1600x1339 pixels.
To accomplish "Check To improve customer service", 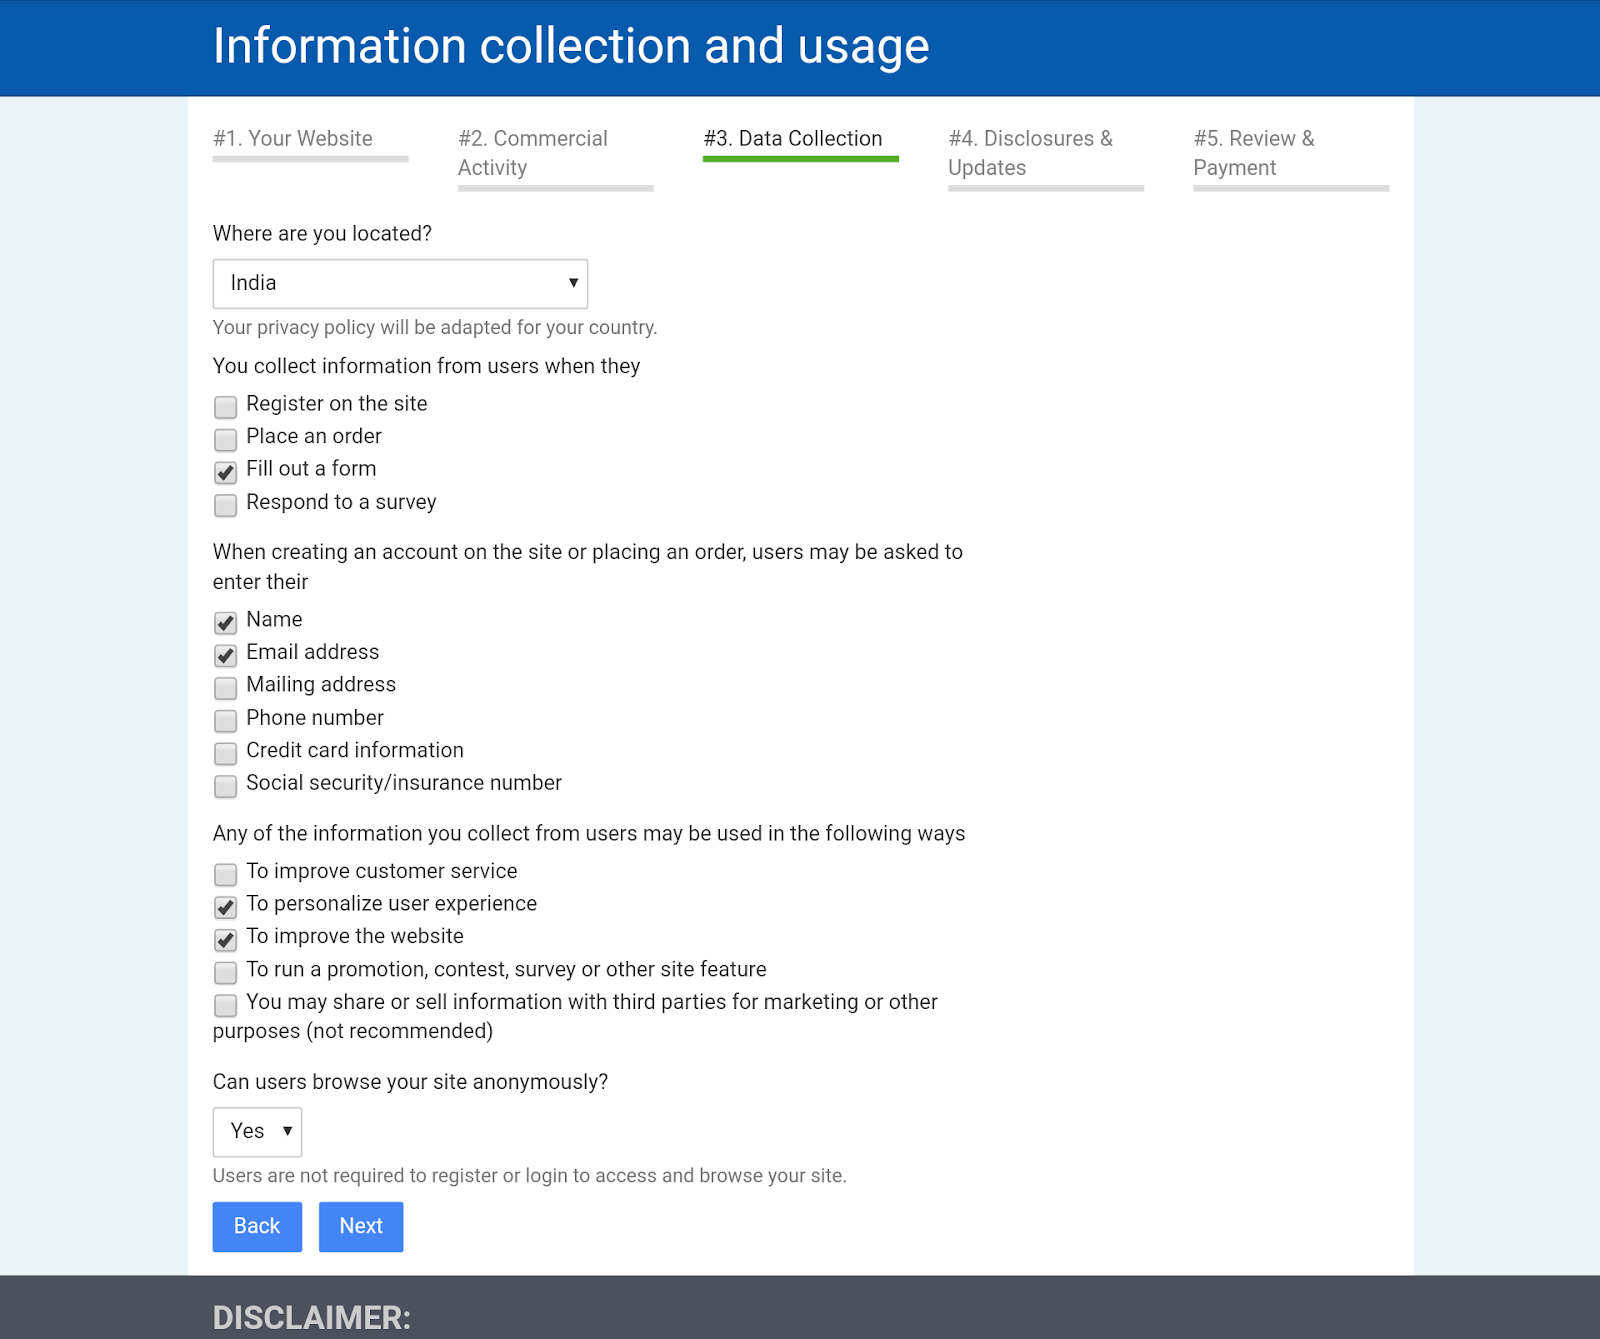I will pos(226,875).
